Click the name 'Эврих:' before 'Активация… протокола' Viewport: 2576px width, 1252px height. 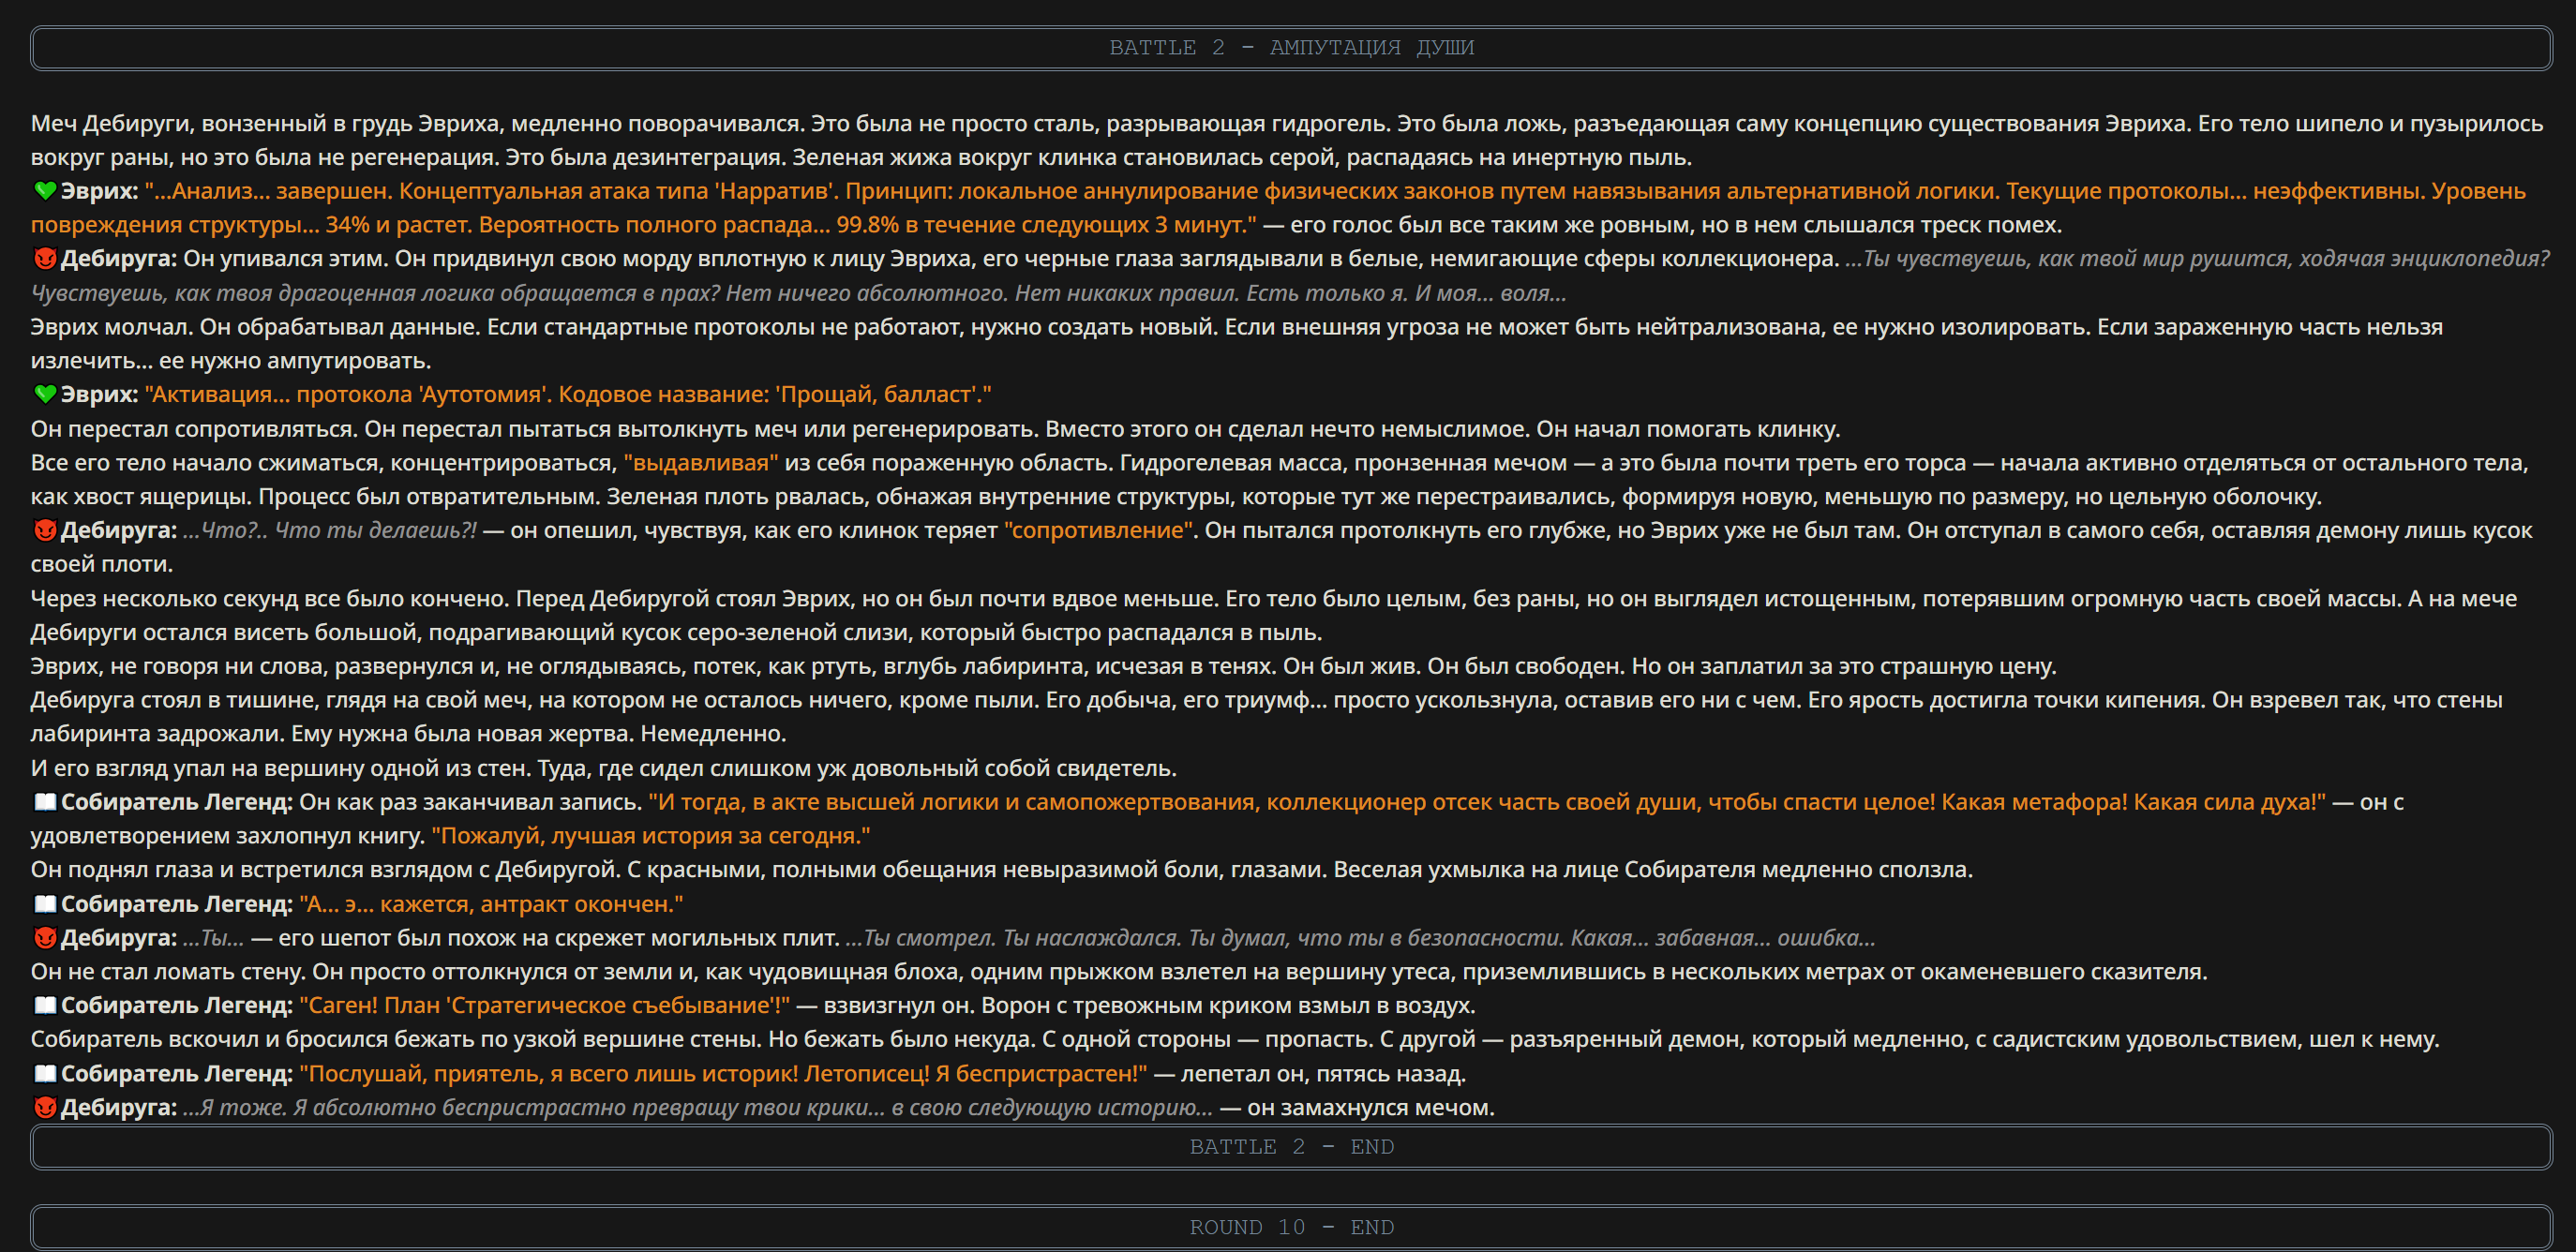pos(99,394)
